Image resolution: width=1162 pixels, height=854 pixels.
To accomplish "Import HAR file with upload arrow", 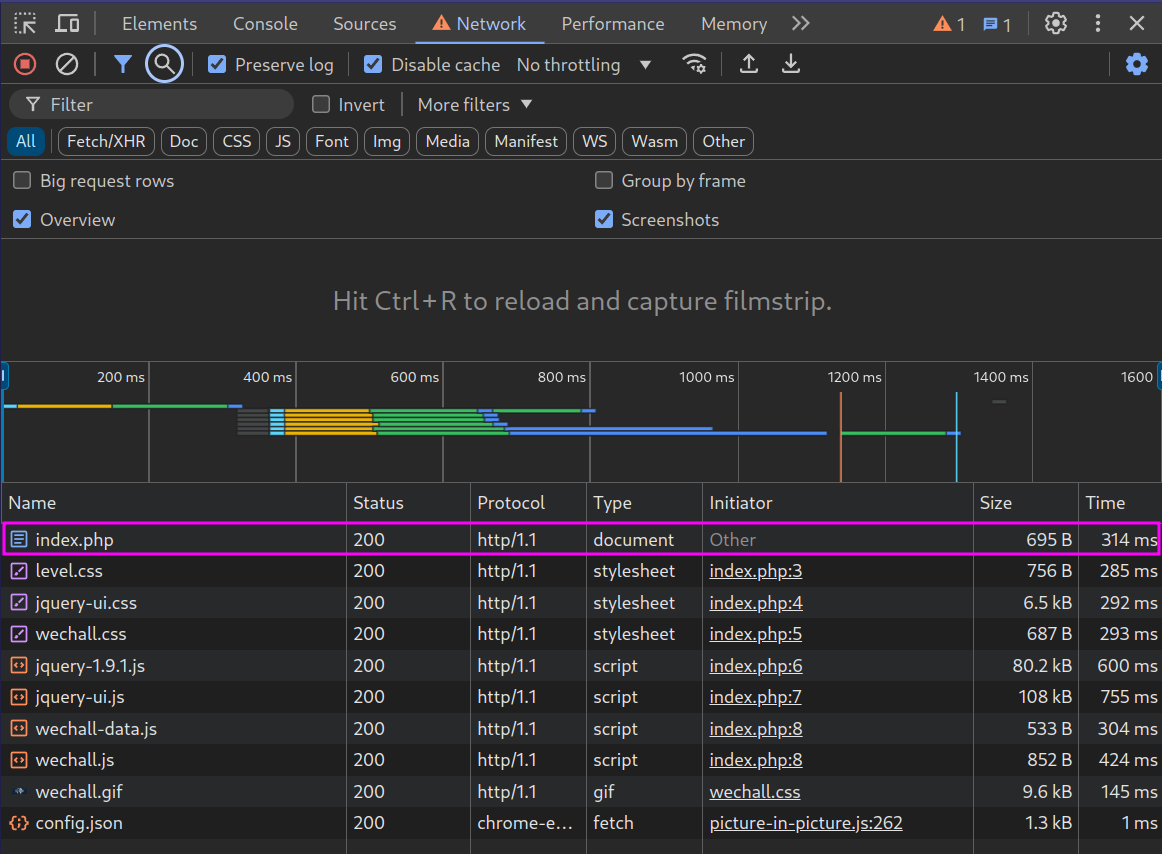I will point(748,64).
